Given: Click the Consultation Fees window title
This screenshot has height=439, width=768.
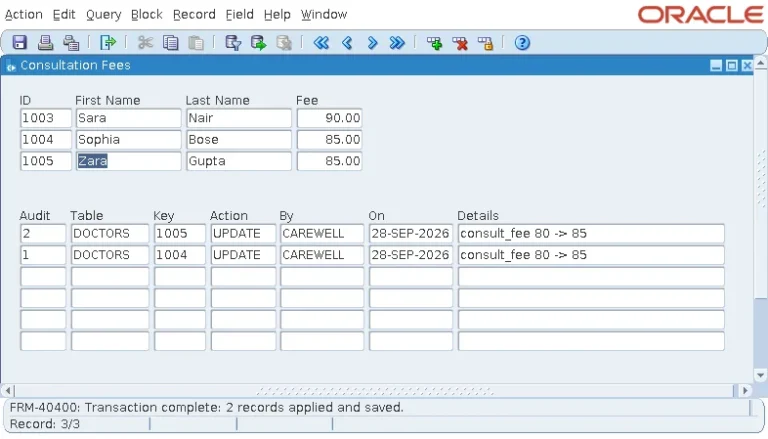Looking at the screenshot, I should (75, 66).
